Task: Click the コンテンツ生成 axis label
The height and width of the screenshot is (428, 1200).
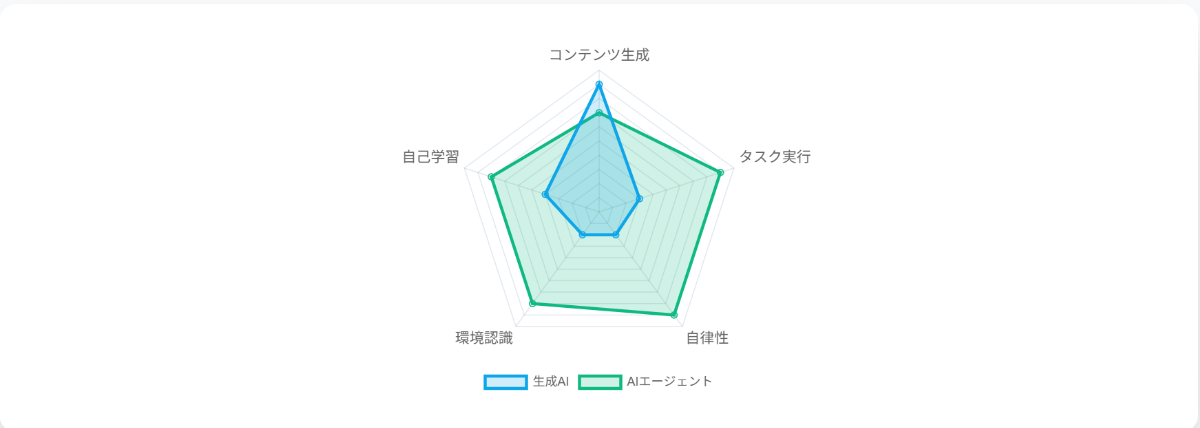Action: pos(599,55)
